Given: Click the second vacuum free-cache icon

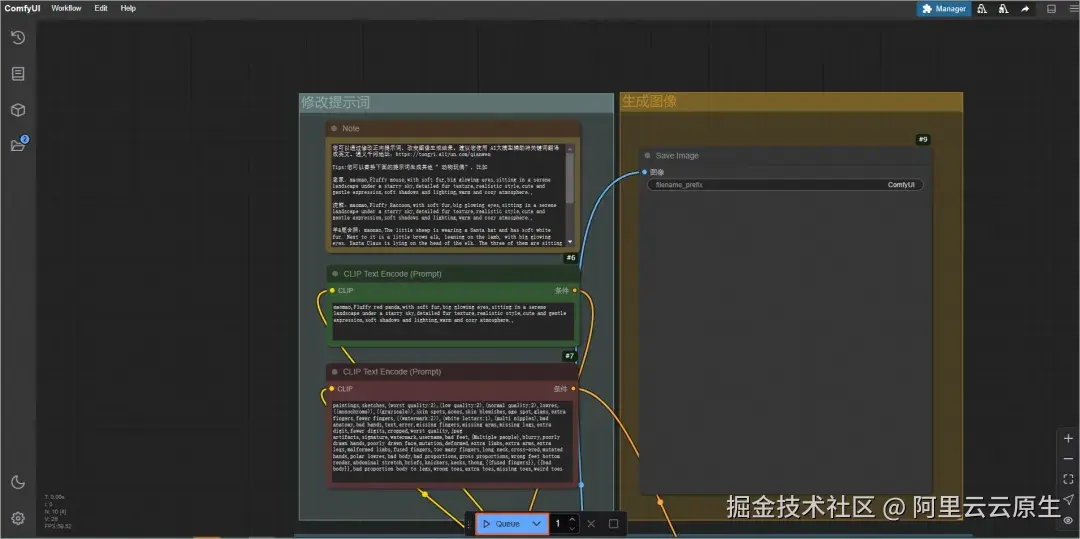Looking at the screenshot, I should coord(1004,9).
